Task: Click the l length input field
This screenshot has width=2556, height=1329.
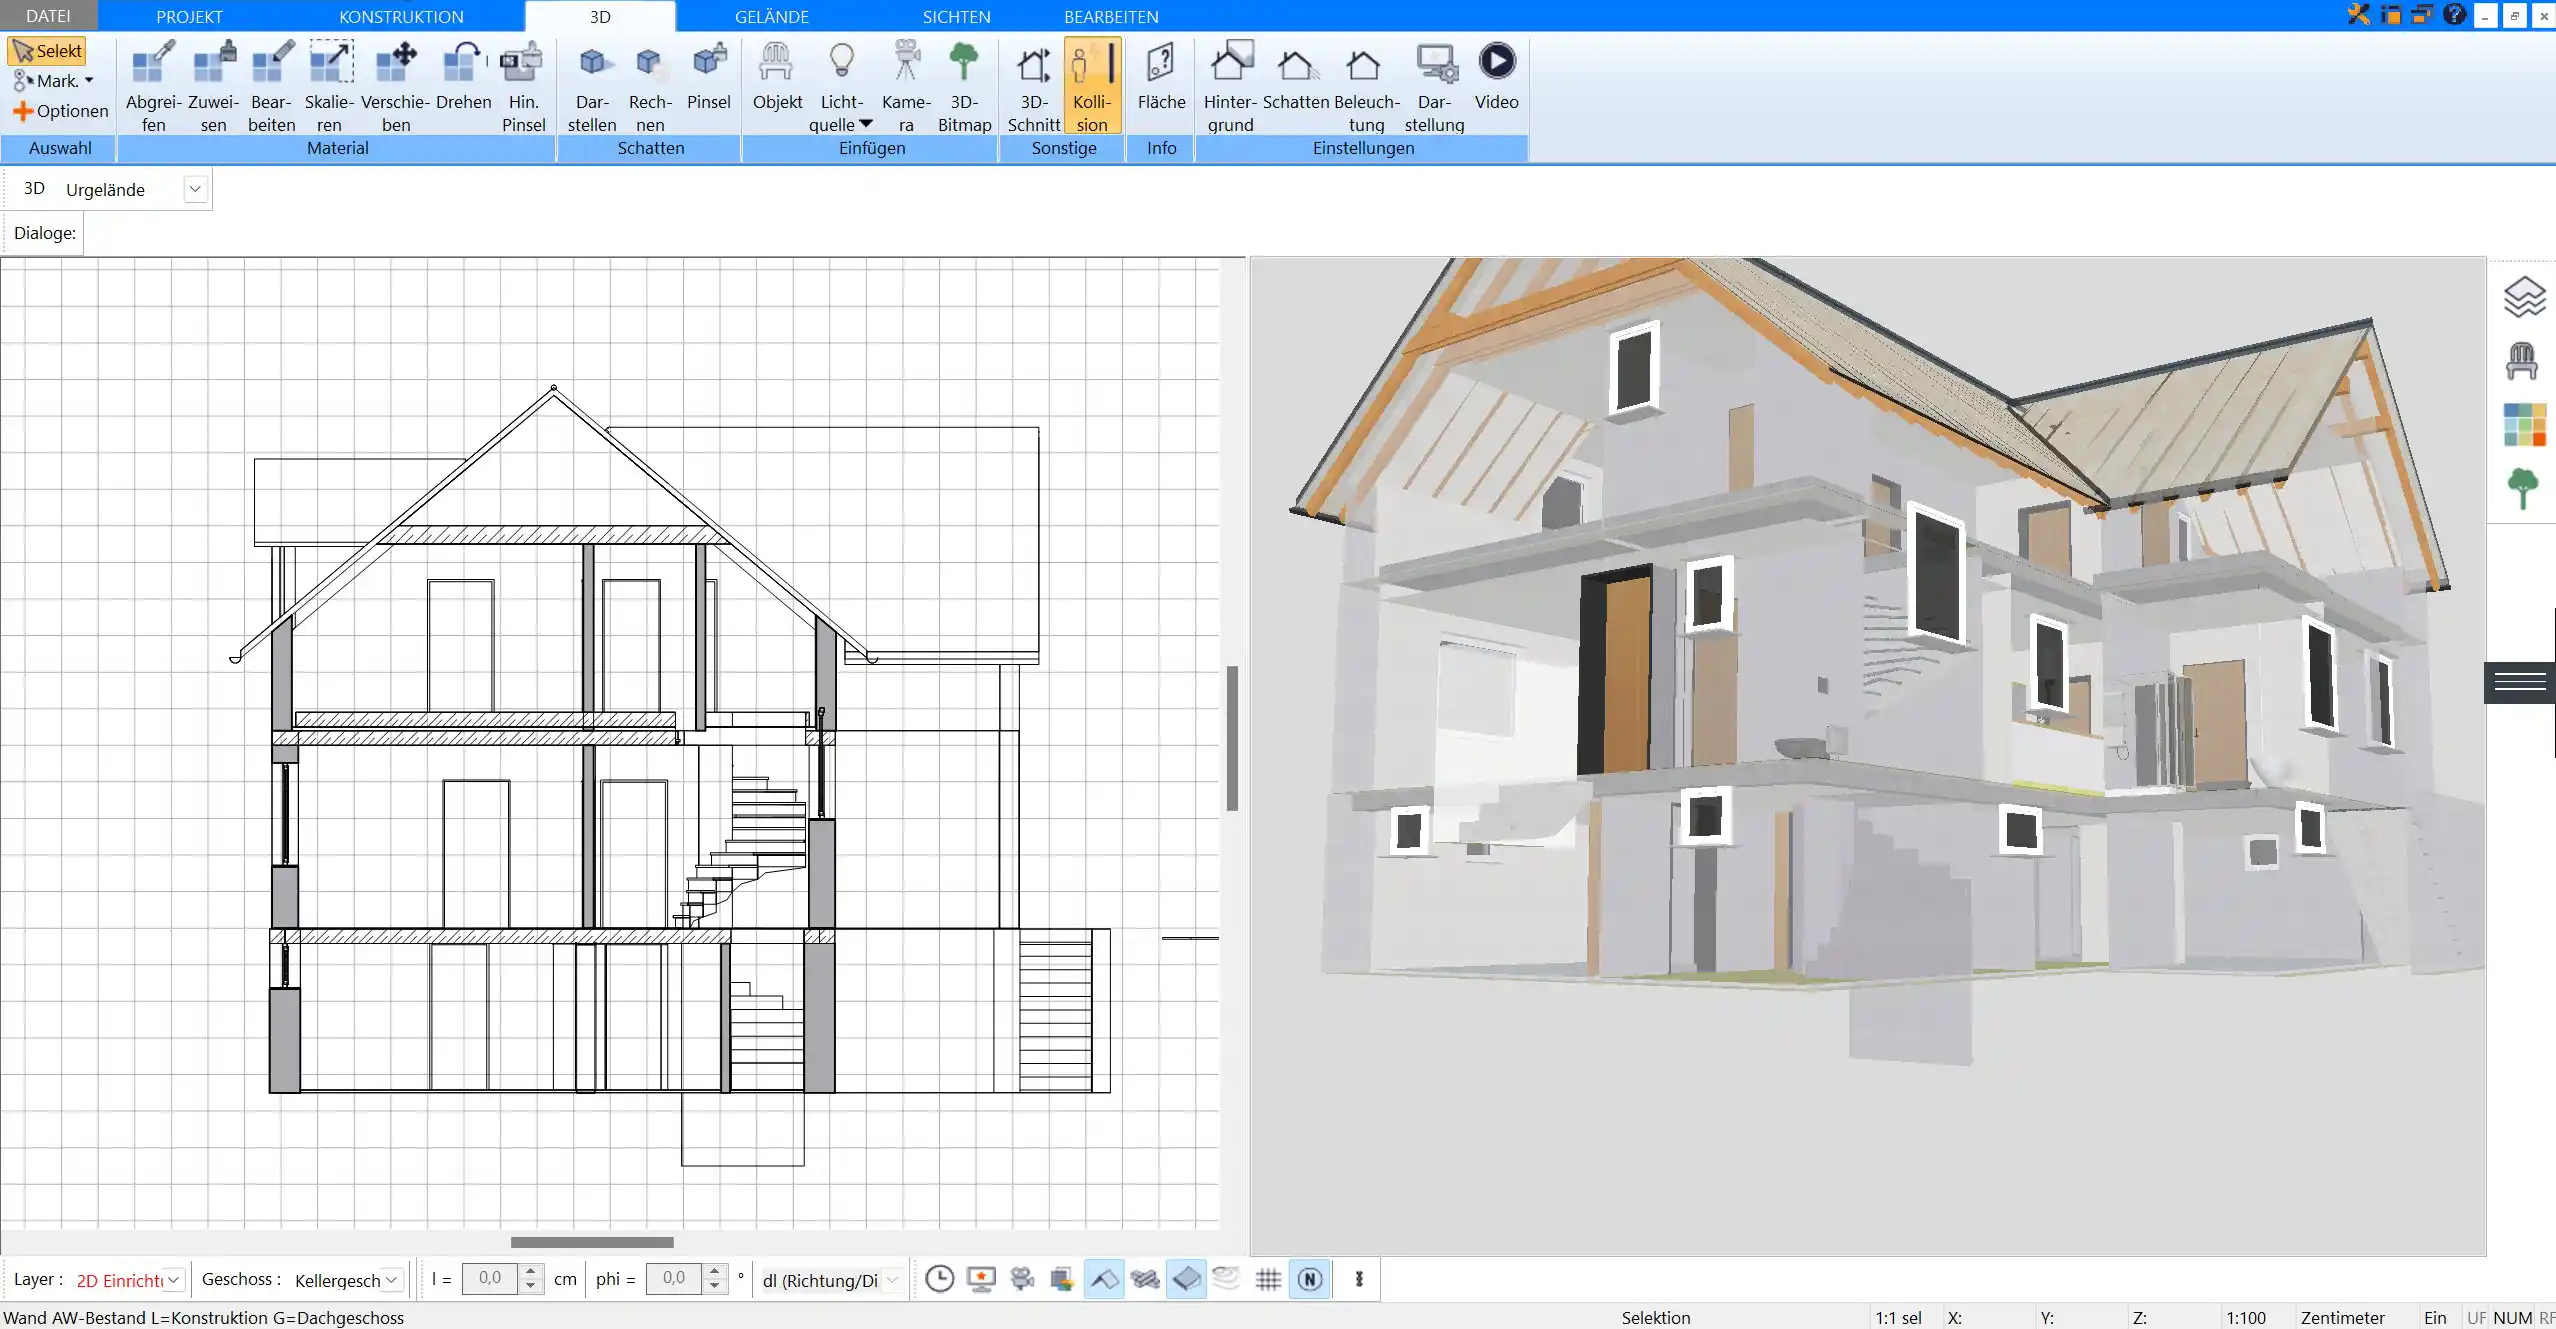Action: (491, 1278)
